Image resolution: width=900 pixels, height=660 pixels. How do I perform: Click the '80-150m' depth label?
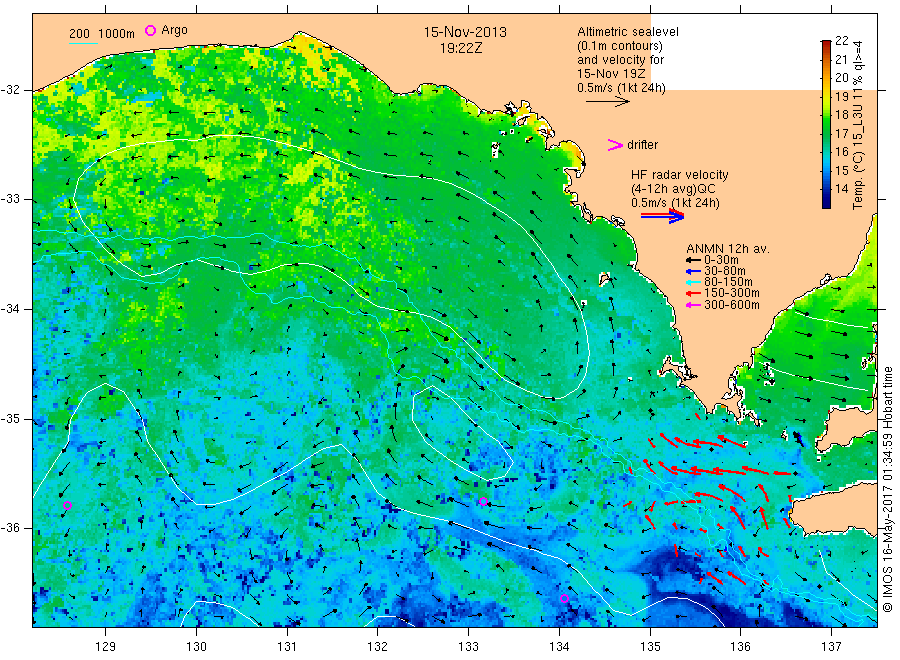pos(728,282)
